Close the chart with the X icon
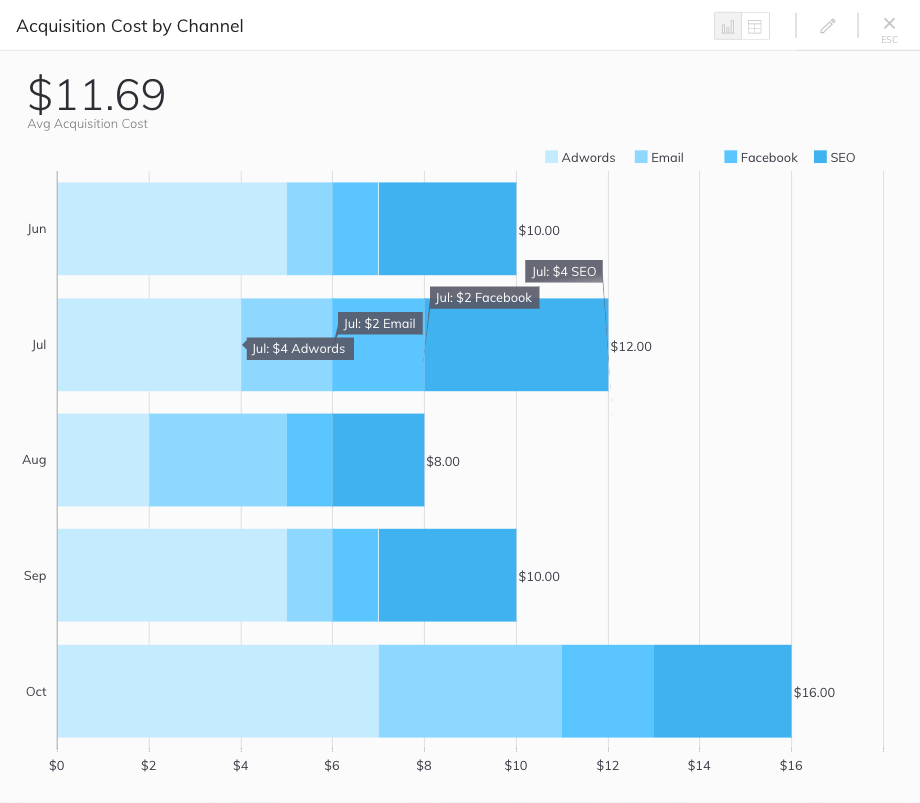Viewport: 920px width, 803px height. (x=889, y=23)
